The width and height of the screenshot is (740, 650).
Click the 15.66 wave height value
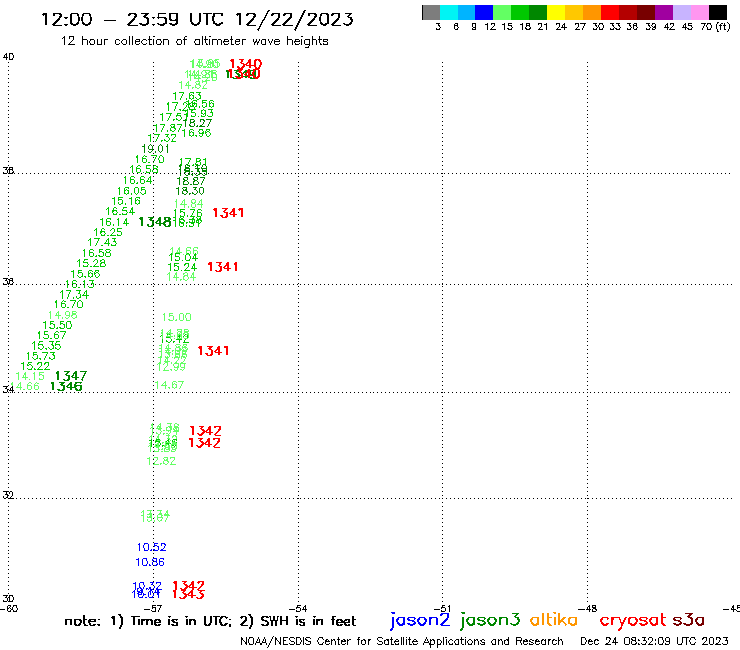click(x=85, y=274)
